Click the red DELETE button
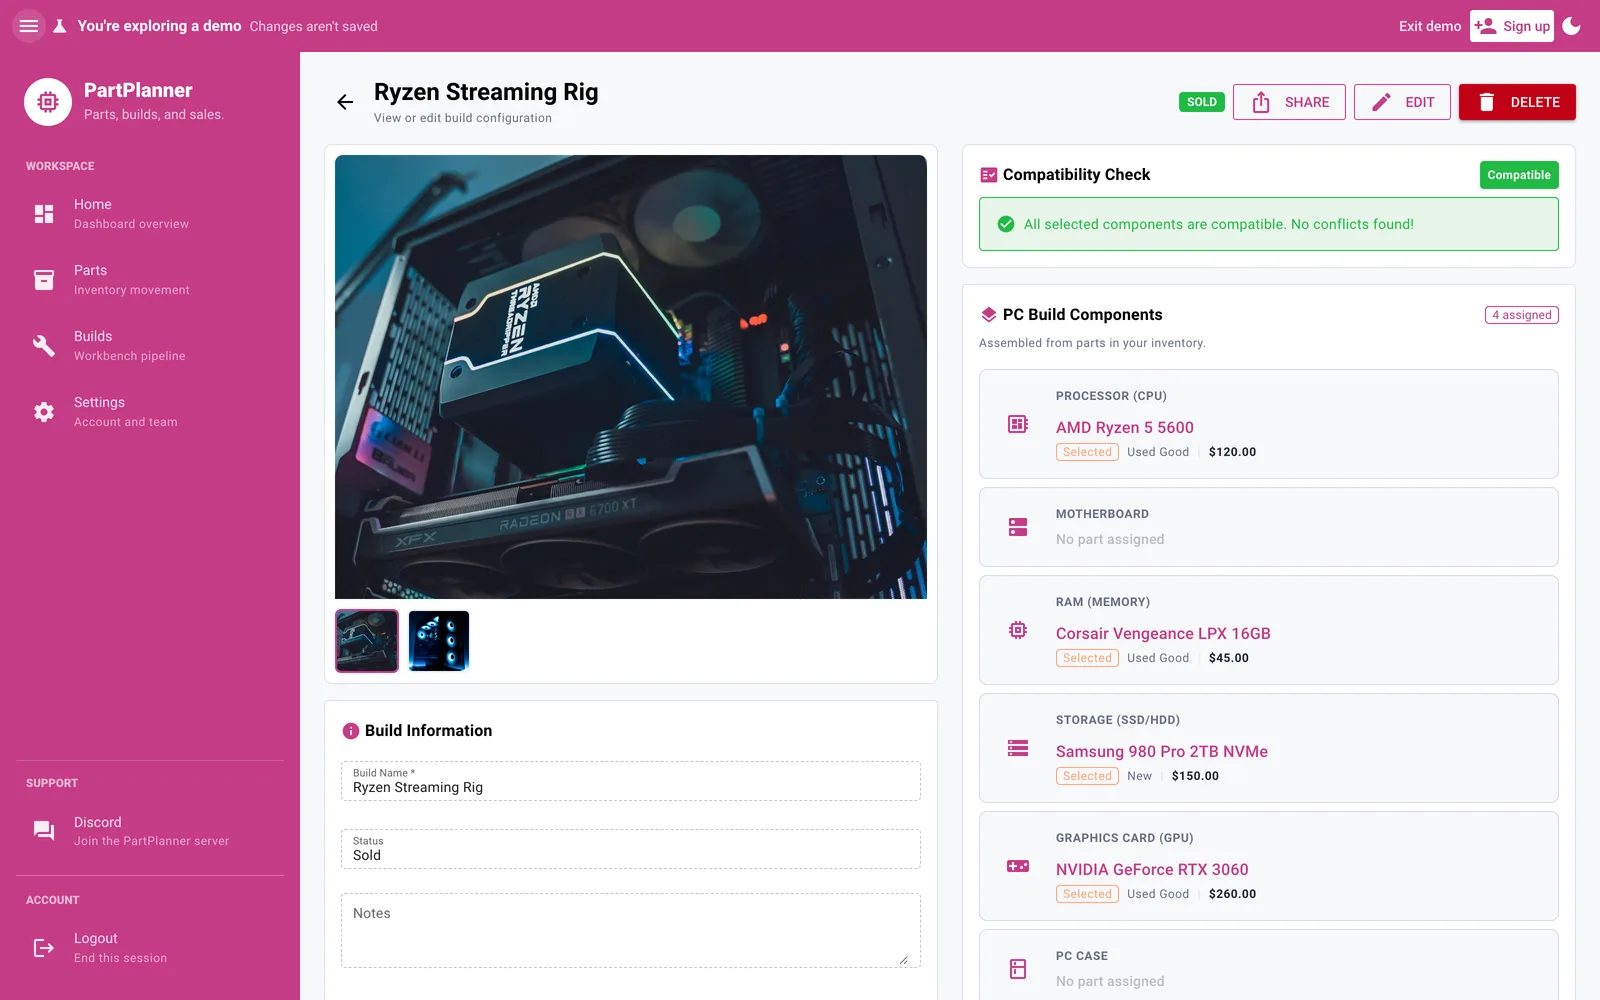The width and height of the screenshot is (1600, 1000). [1517, 102]
